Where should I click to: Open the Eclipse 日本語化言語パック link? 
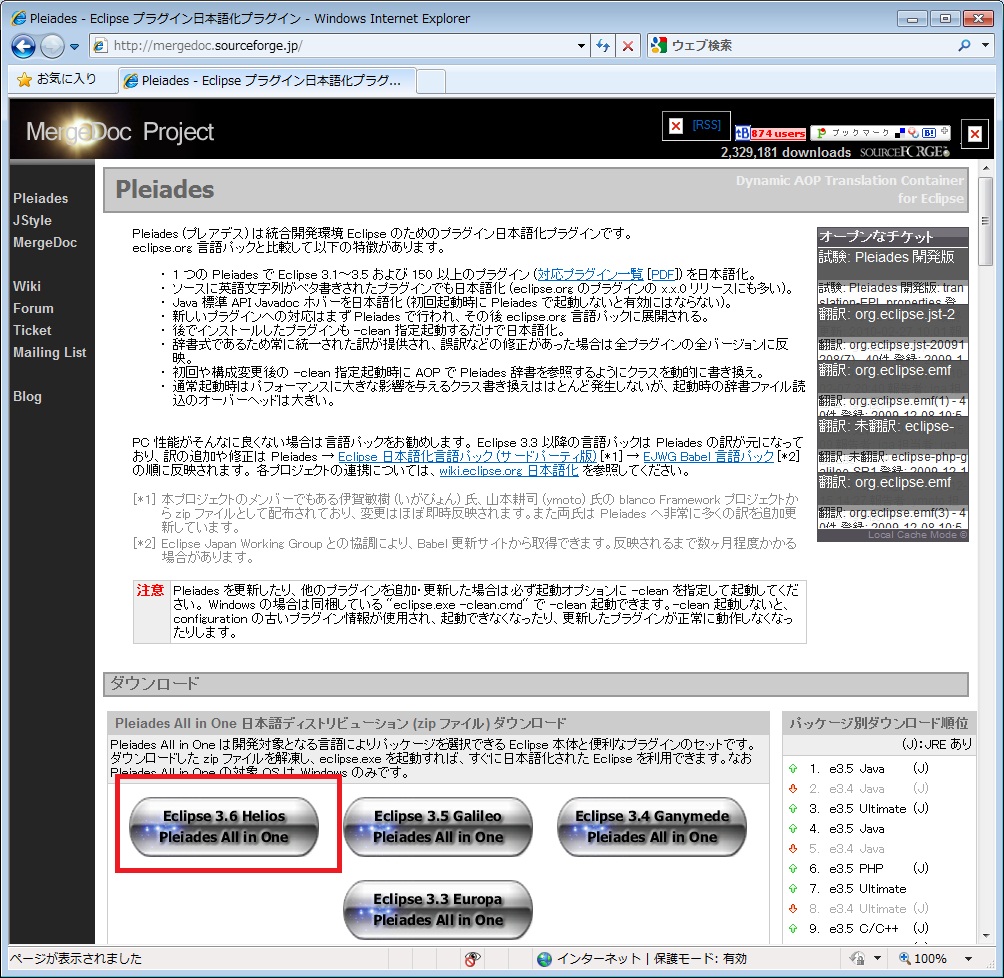467,456
